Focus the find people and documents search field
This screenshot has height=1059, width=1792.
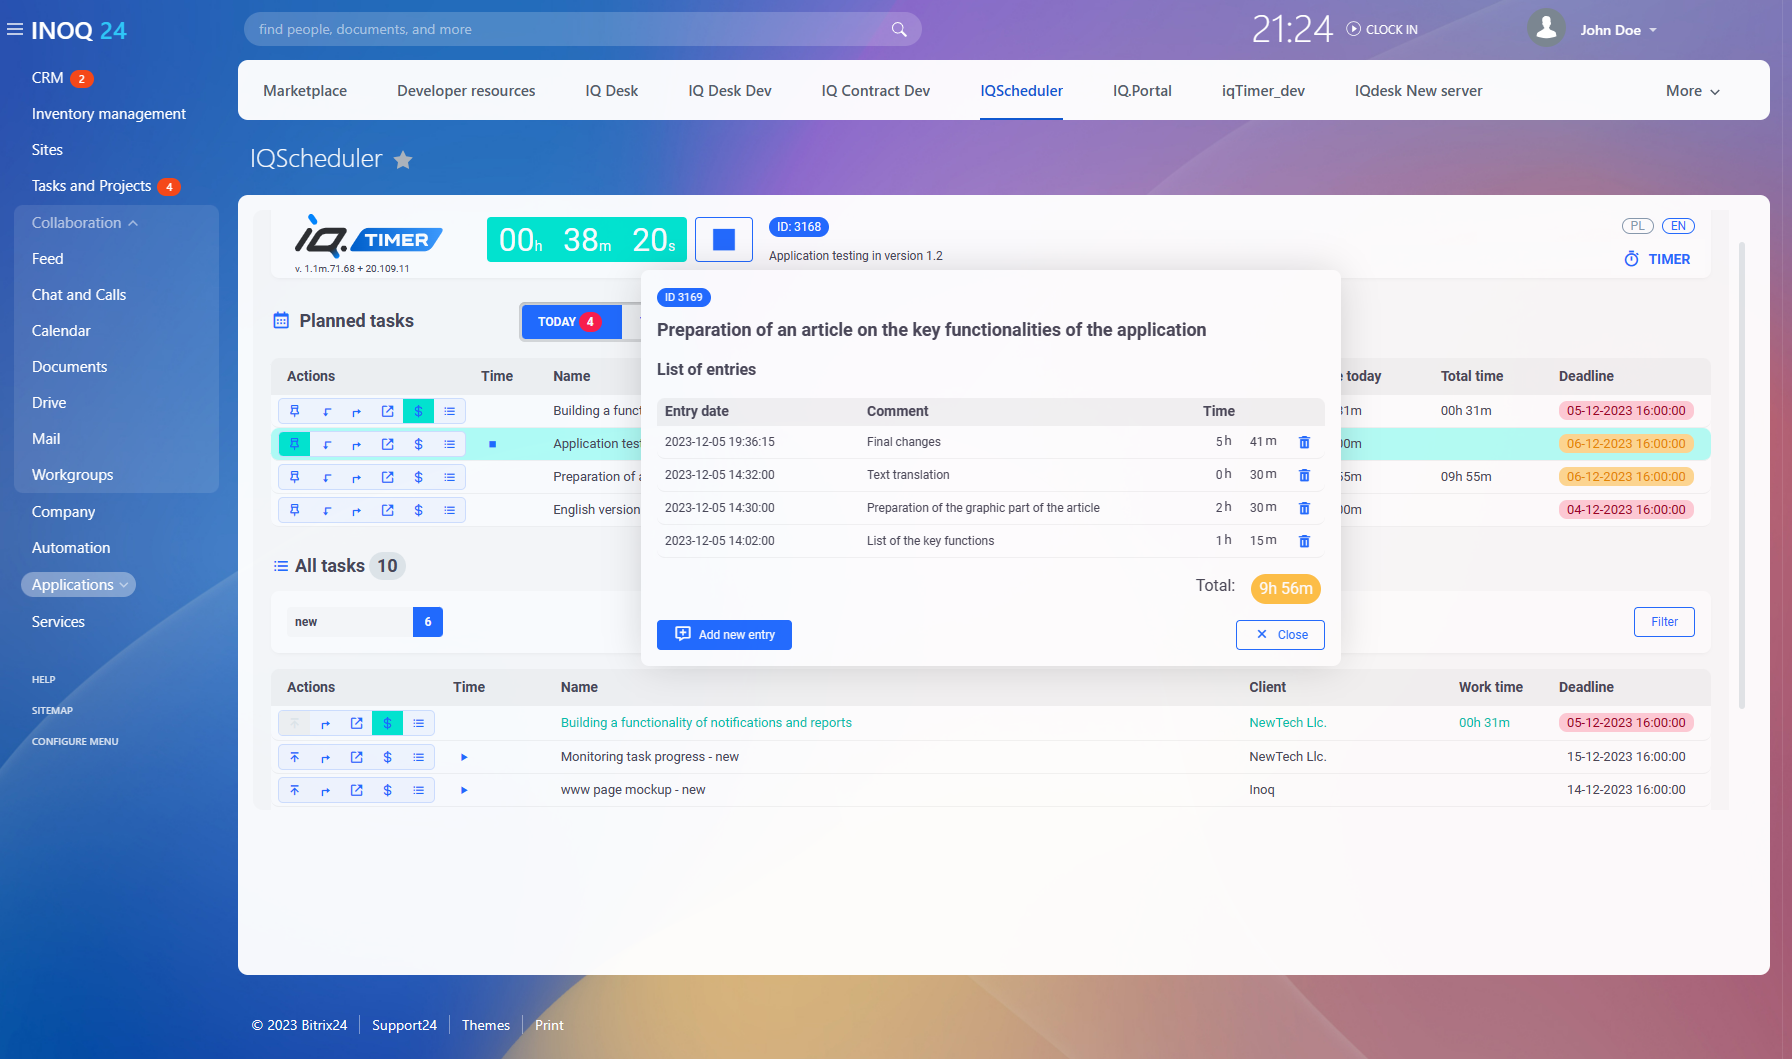[x=570, y=29]
